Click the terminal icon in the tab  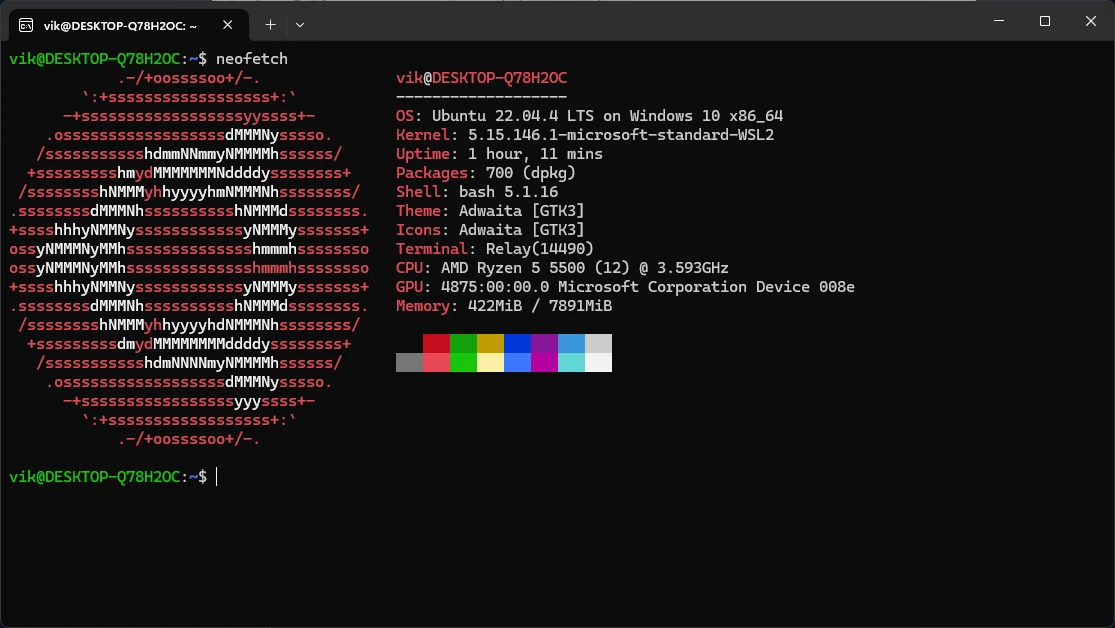point(26,26)
